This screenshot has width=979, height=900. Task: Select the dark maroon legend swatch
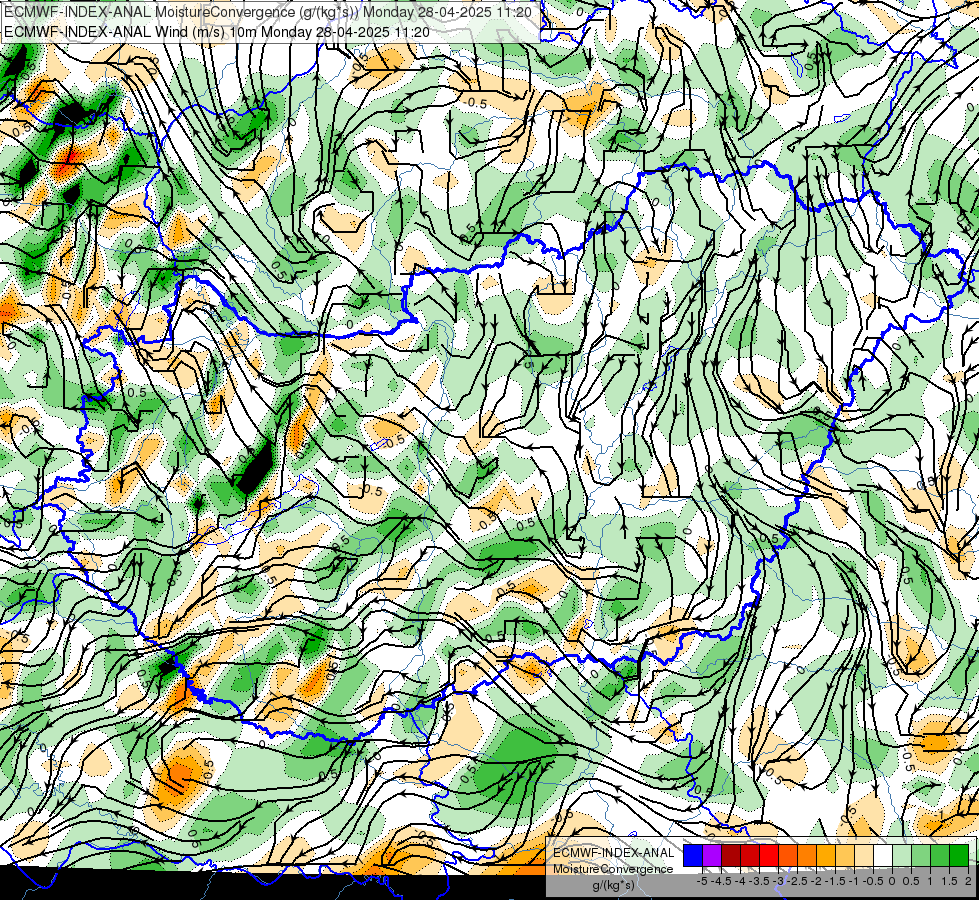coord(731,856)
